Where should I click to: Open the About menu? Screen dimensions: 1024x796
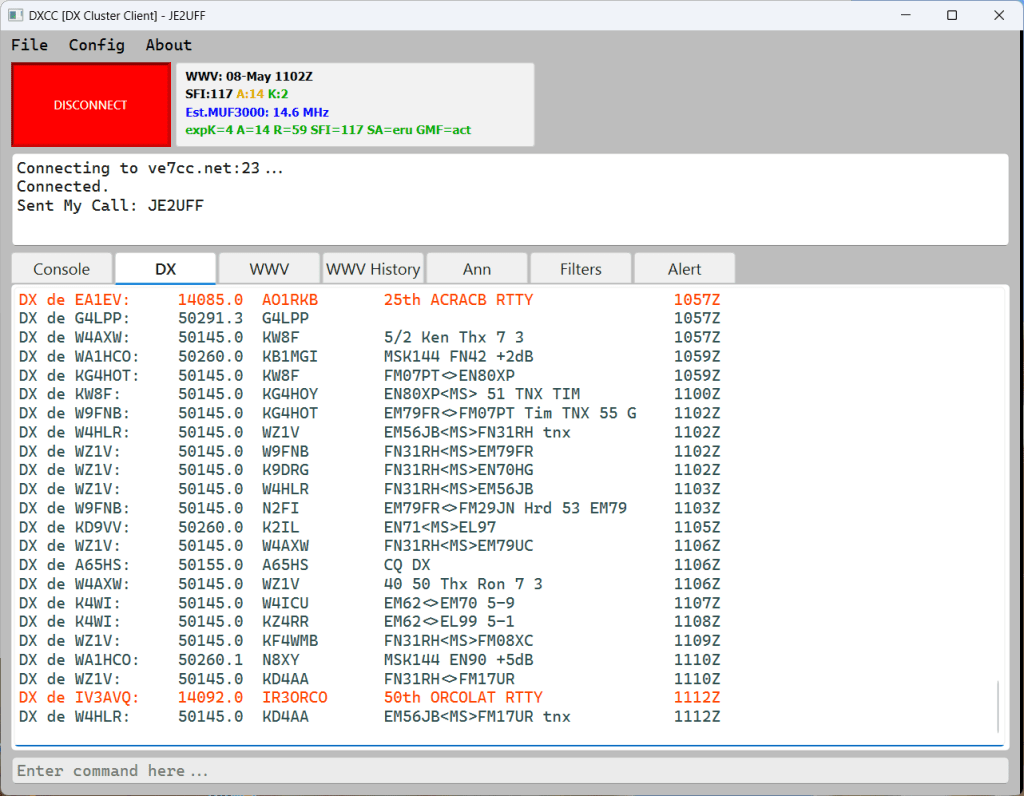pyautogui.click(x=168, y=45)
